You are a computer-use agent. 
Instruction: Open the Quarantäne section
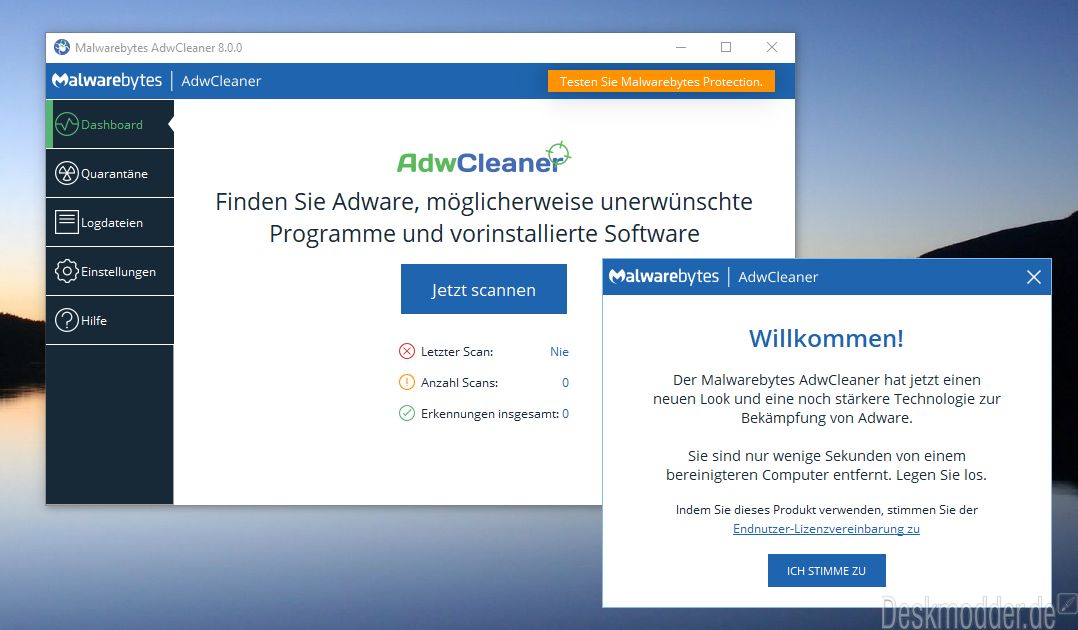coord(110,173)
